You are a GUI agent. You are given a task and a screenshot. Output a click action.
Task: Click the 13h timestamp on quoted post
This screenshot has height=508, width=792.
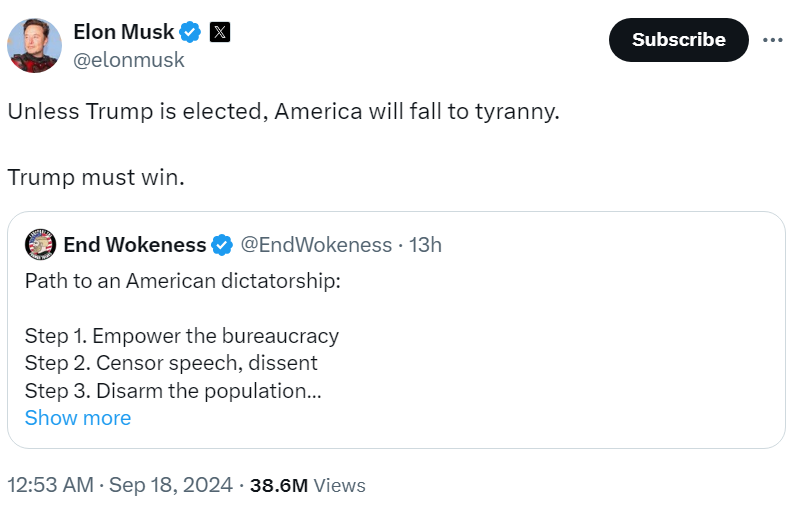click(425, 245)
